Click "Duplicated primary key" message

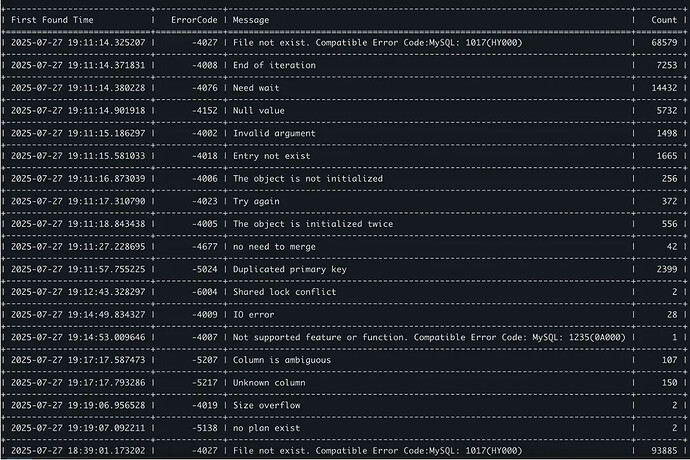point(290,269)
